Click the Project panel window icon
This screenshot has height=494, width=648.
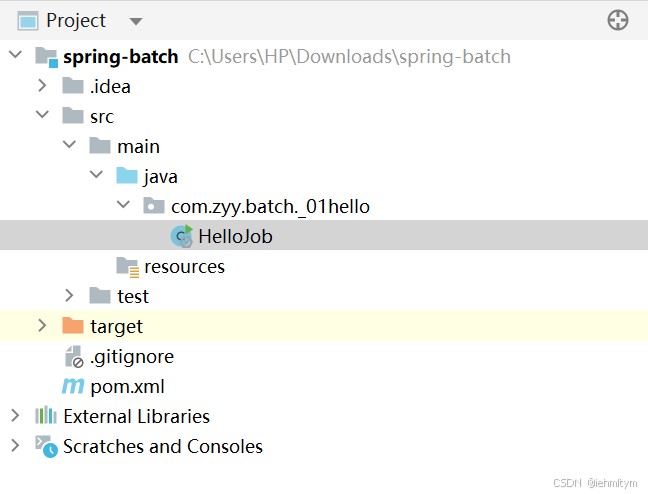28,20
